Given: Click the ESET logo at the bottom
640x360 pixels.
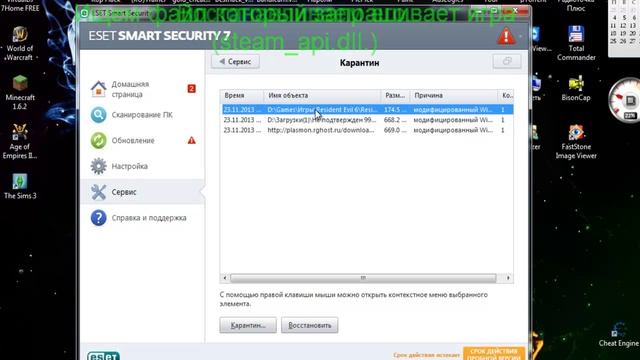Looking at the screenshot, I should 103,356.
